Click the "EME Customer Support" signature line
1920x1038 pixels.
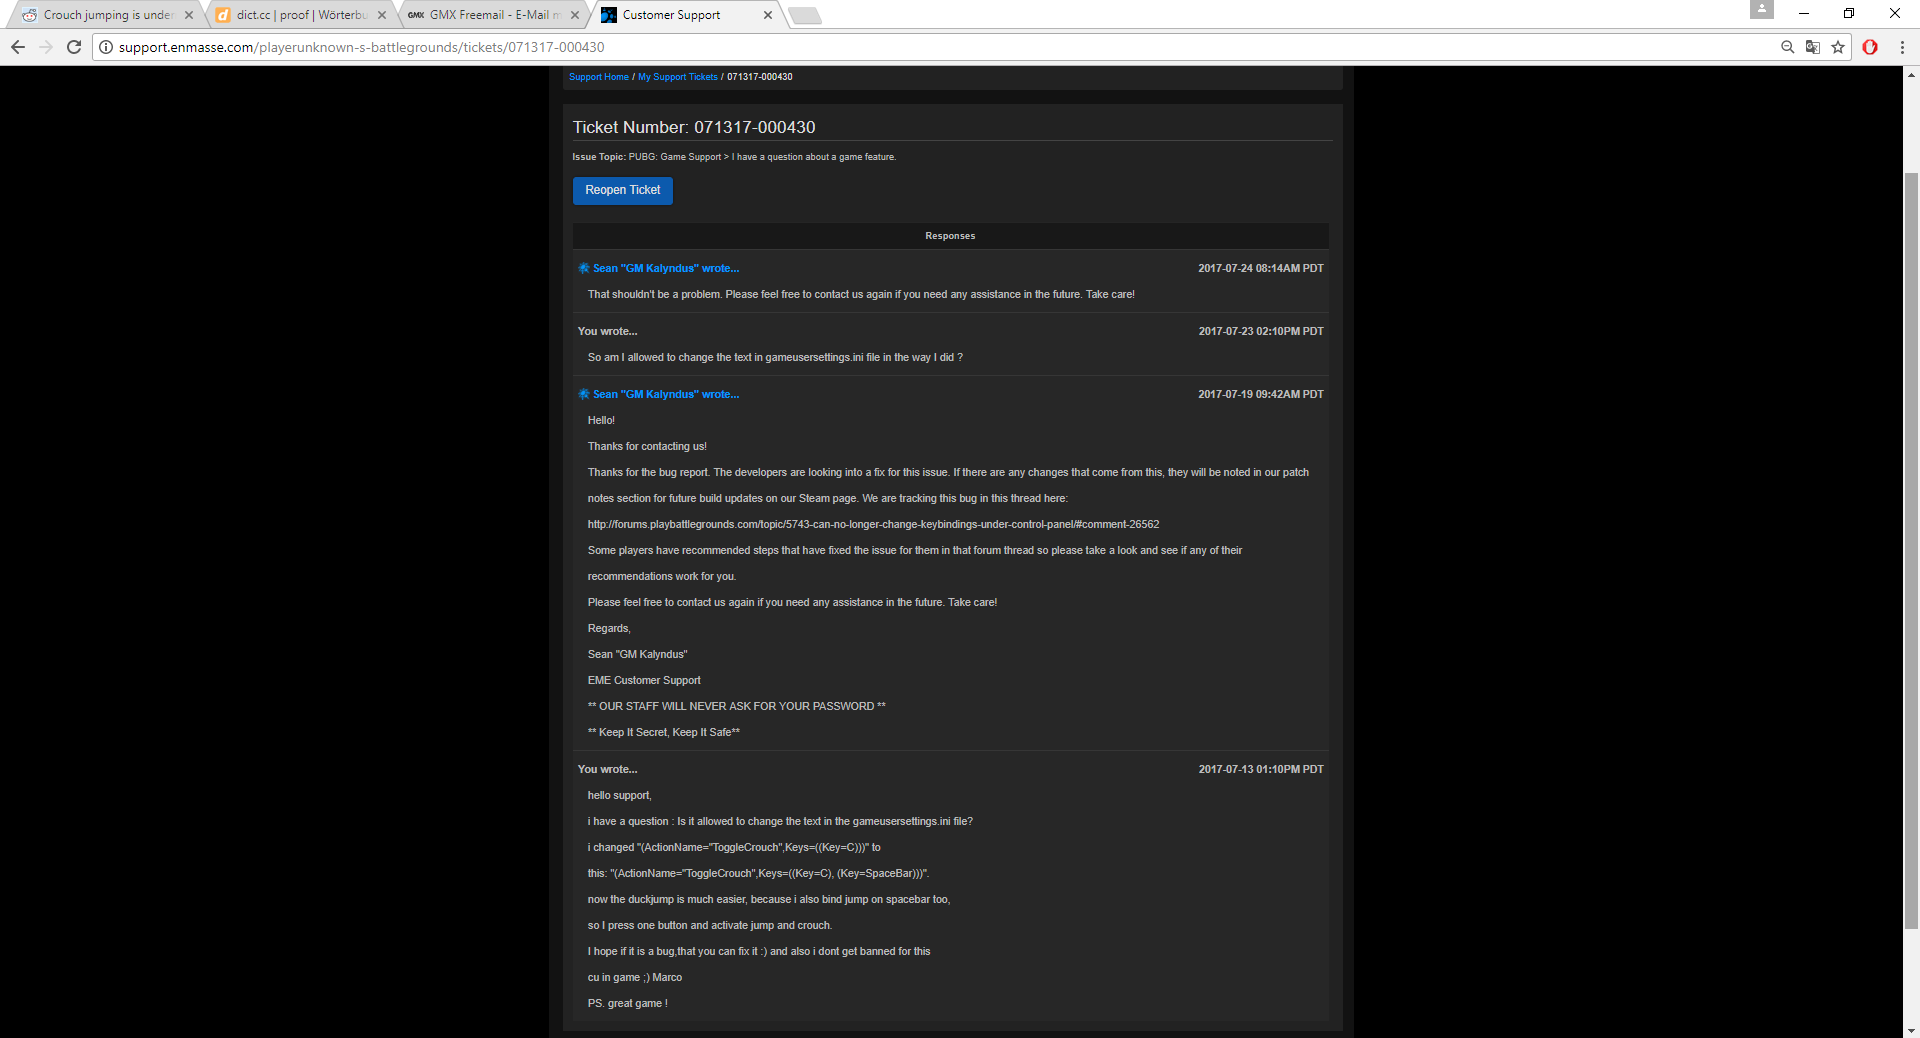point(644,680)
